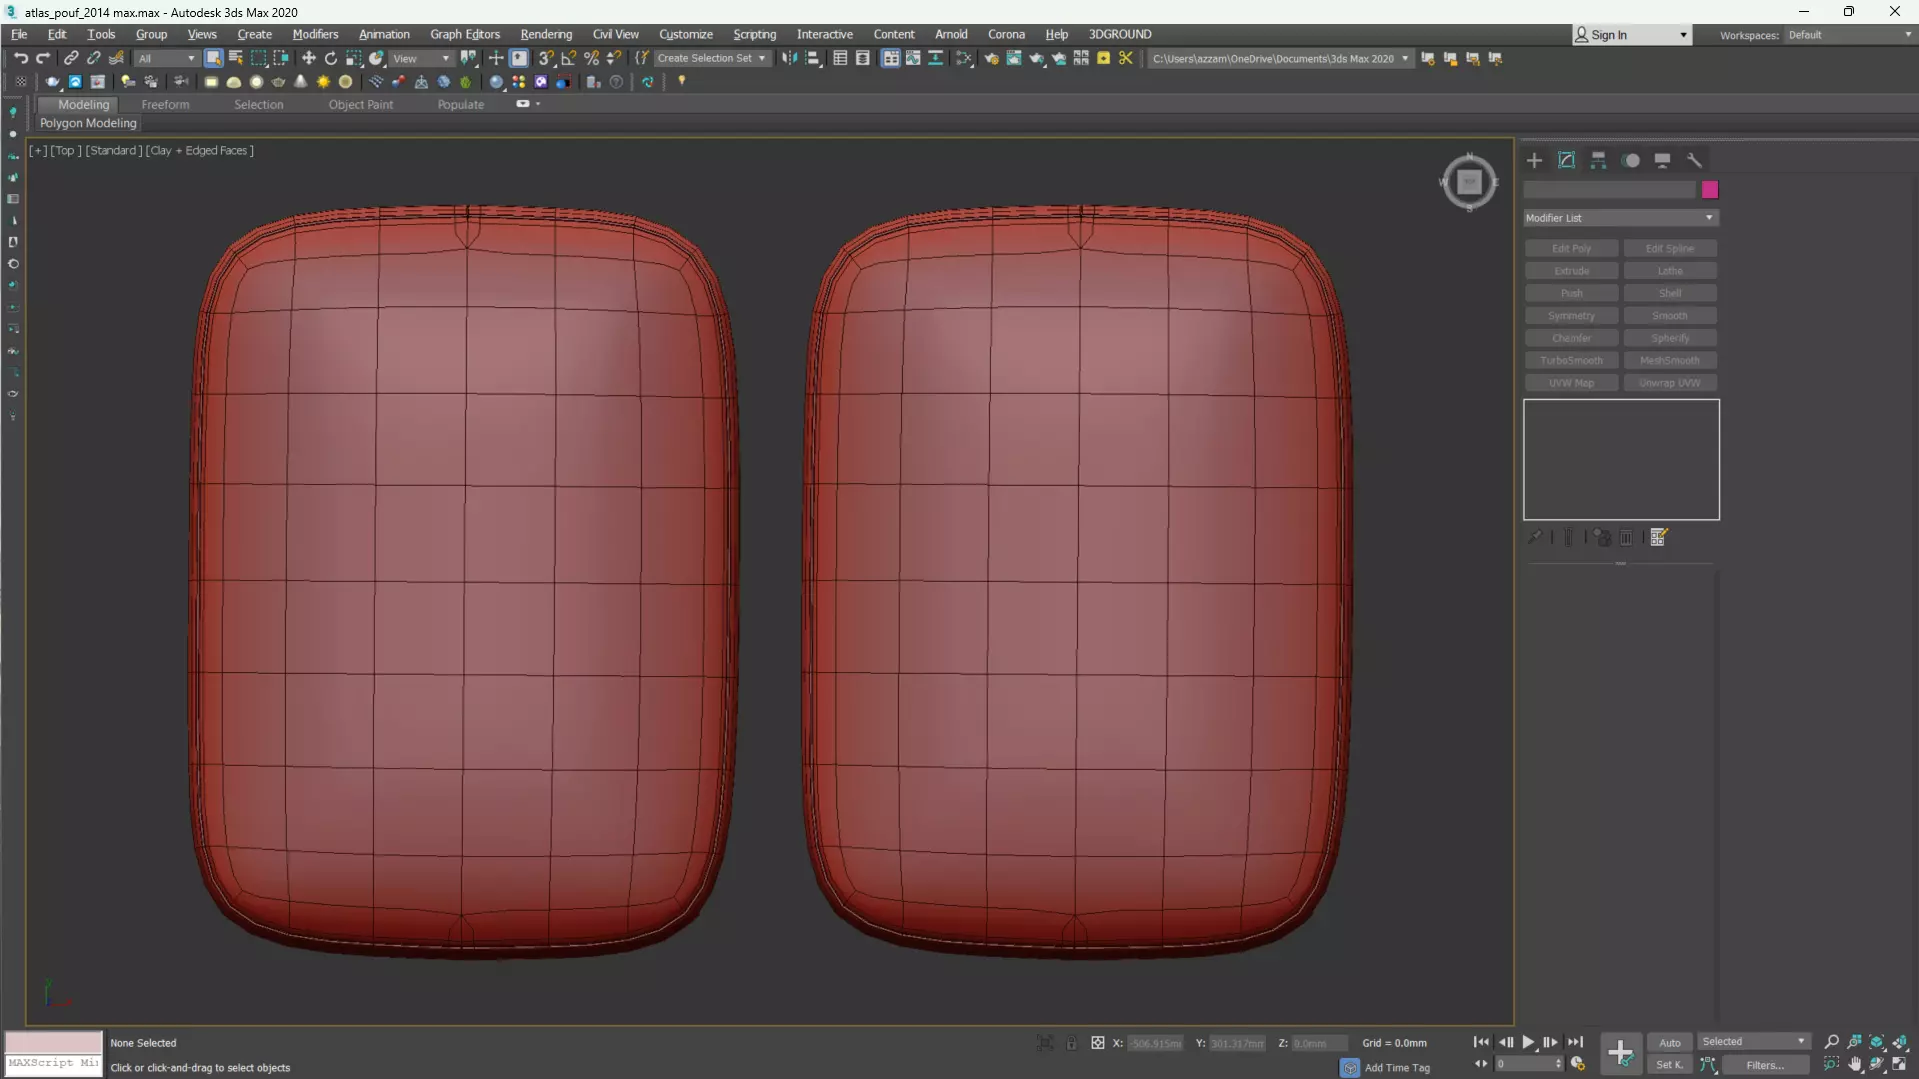Switch to the Freeform ribbon tab
This screenshot has width=1919, height=1079.
coord(165,104)
